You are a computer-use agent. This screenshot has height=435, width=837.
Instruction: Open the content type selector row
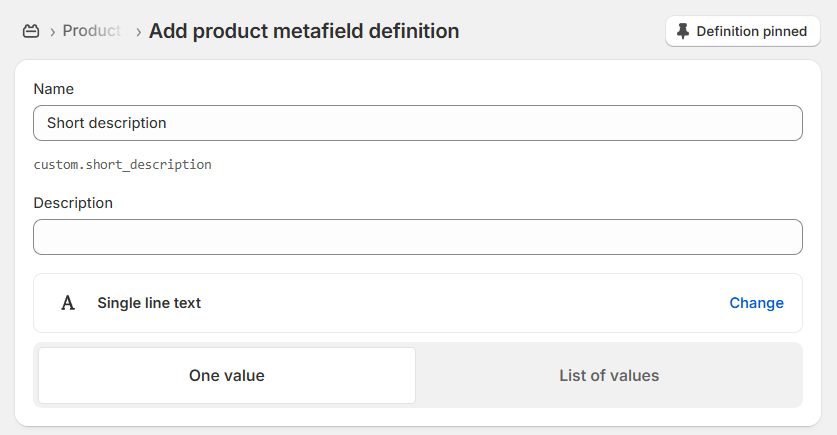tap(418, 303)
